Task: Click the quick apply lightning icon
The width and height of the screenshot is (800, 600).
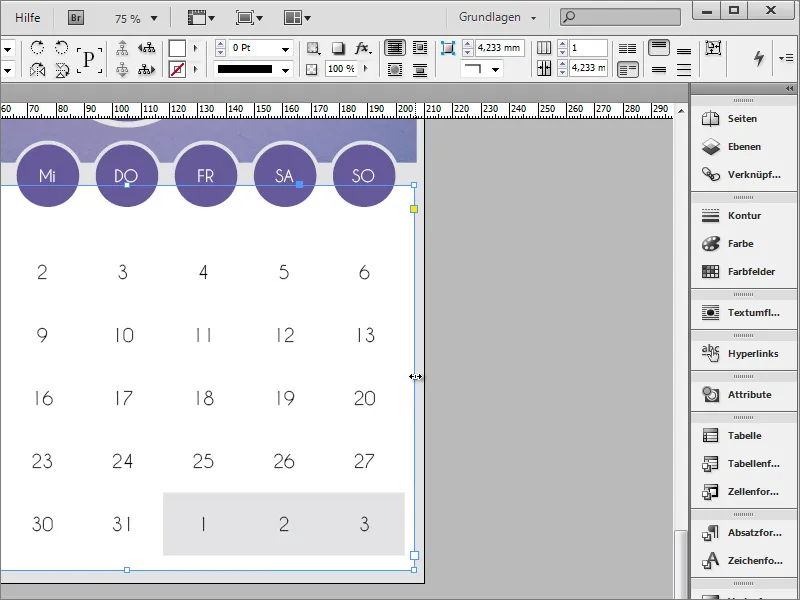Action: 759,58
